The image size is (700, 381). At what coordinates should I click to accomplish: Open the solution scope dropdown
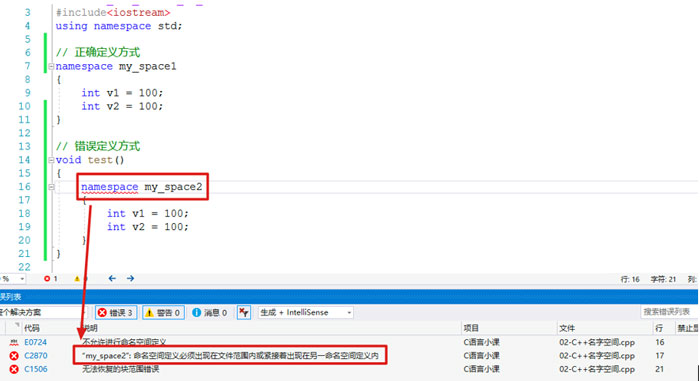tap(44, 312)
